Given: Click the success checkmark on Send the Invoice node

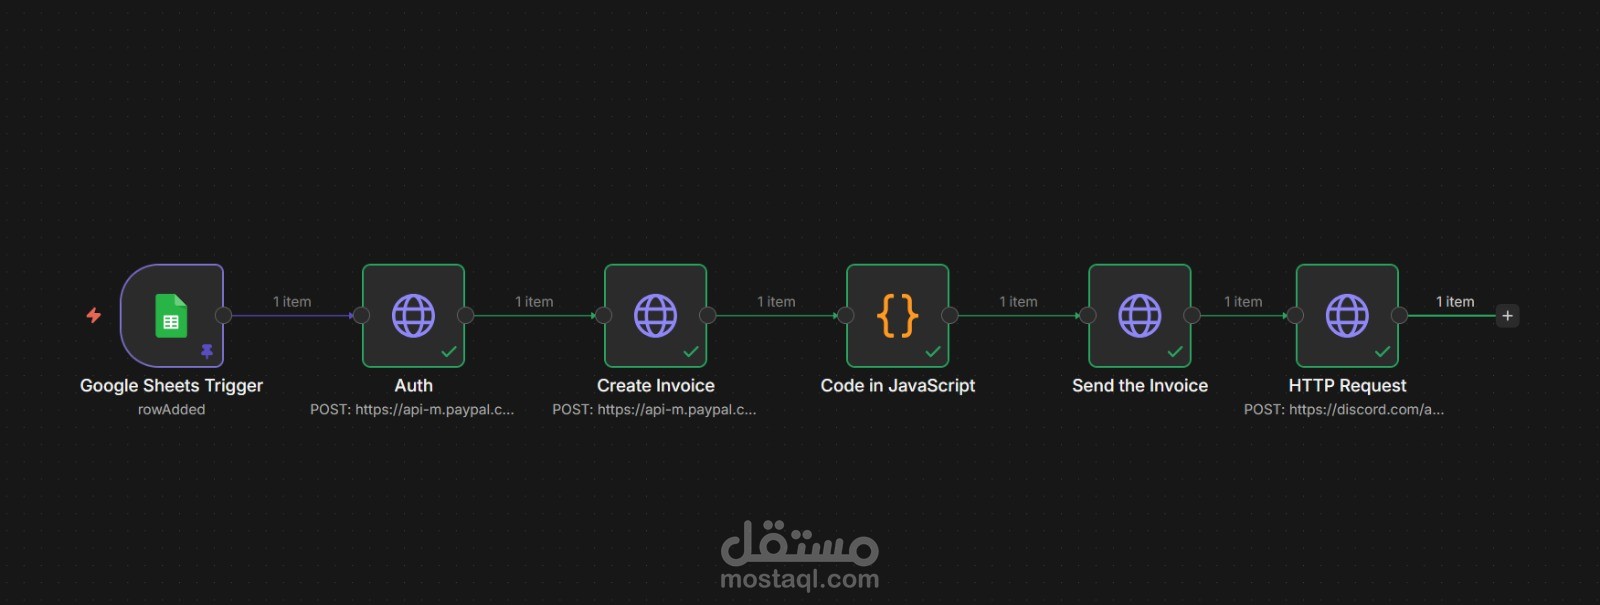Looking at the screenshot, I should point(1175,351).
